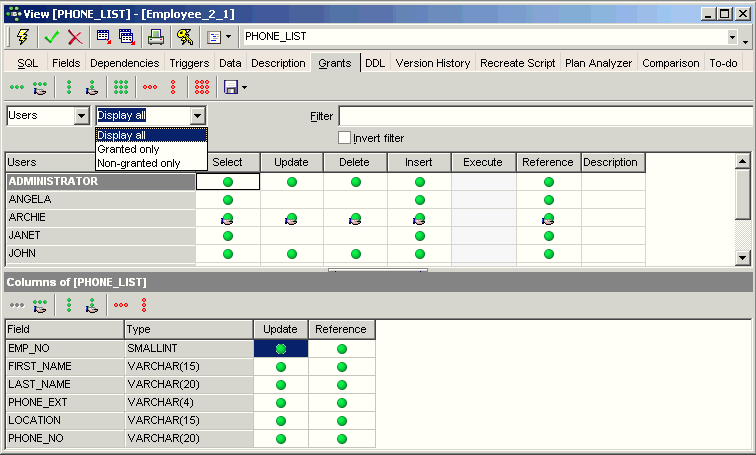Image resolution: width=756 pixels, height=455 pixels.
Task: Click the horizontal red dots icon in the Grants toolbar
Action: (150, 87)
